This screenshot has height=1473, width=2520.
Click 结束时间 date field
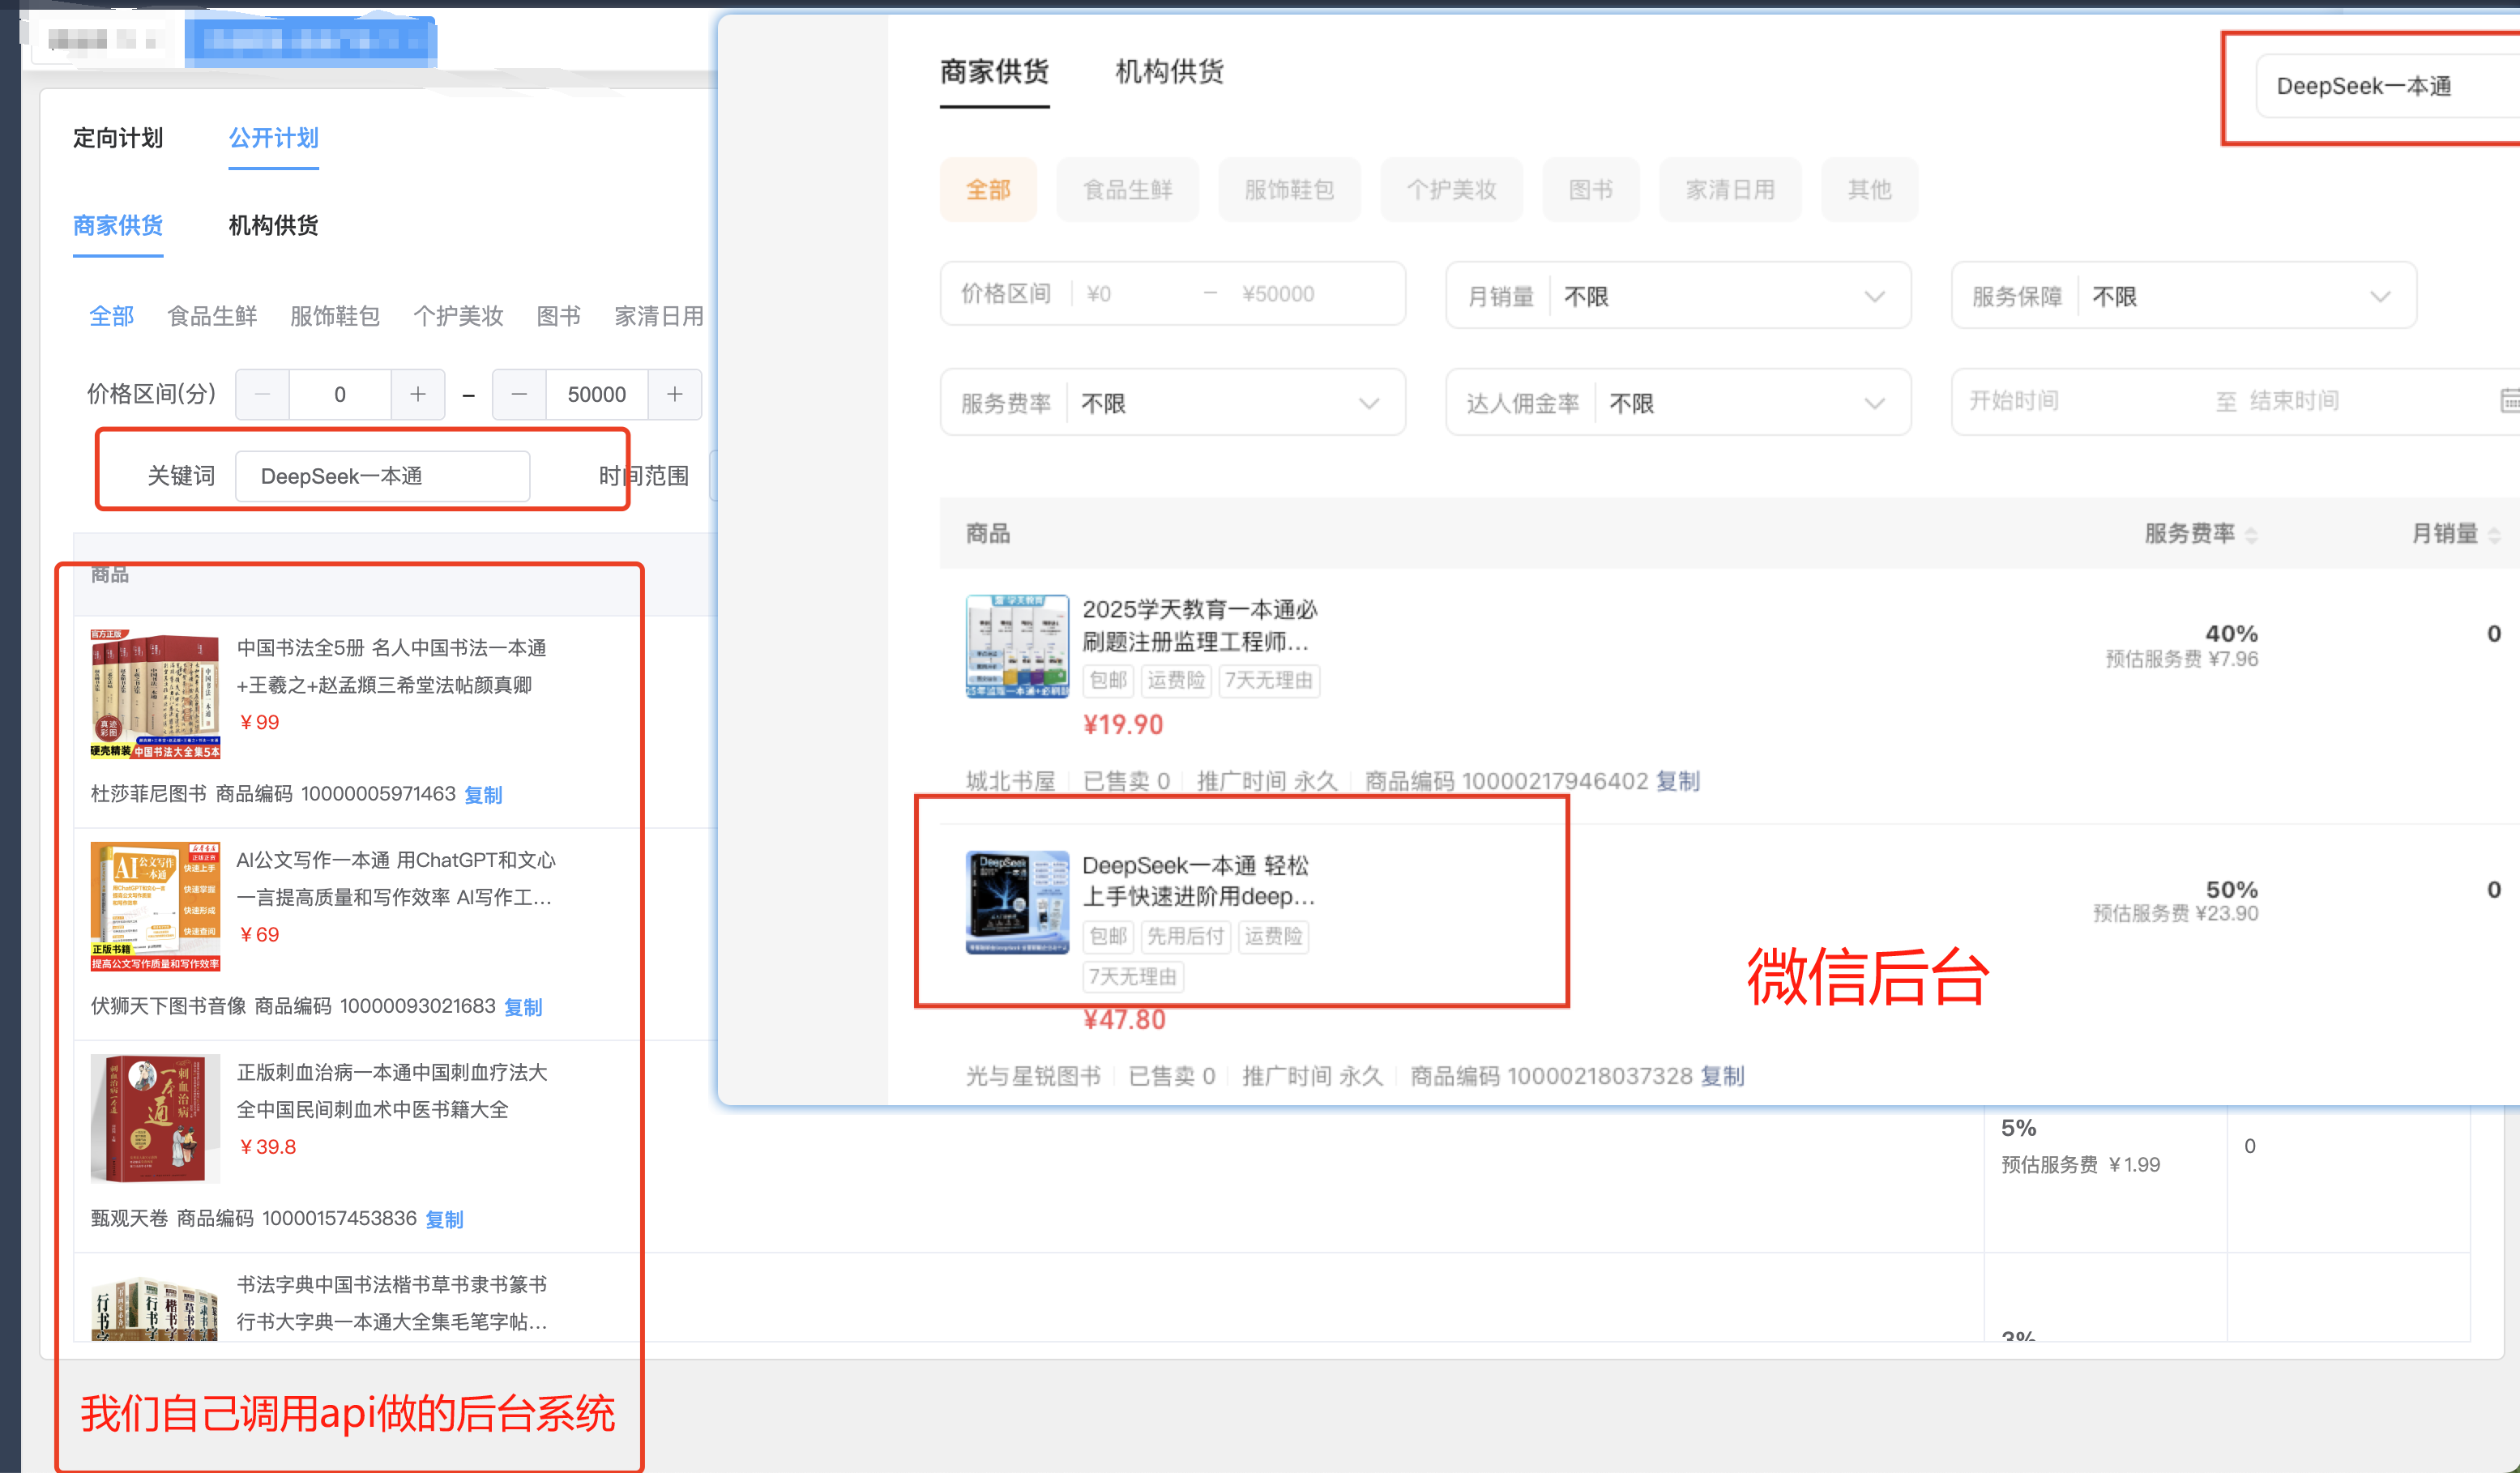pos(2294,401)
